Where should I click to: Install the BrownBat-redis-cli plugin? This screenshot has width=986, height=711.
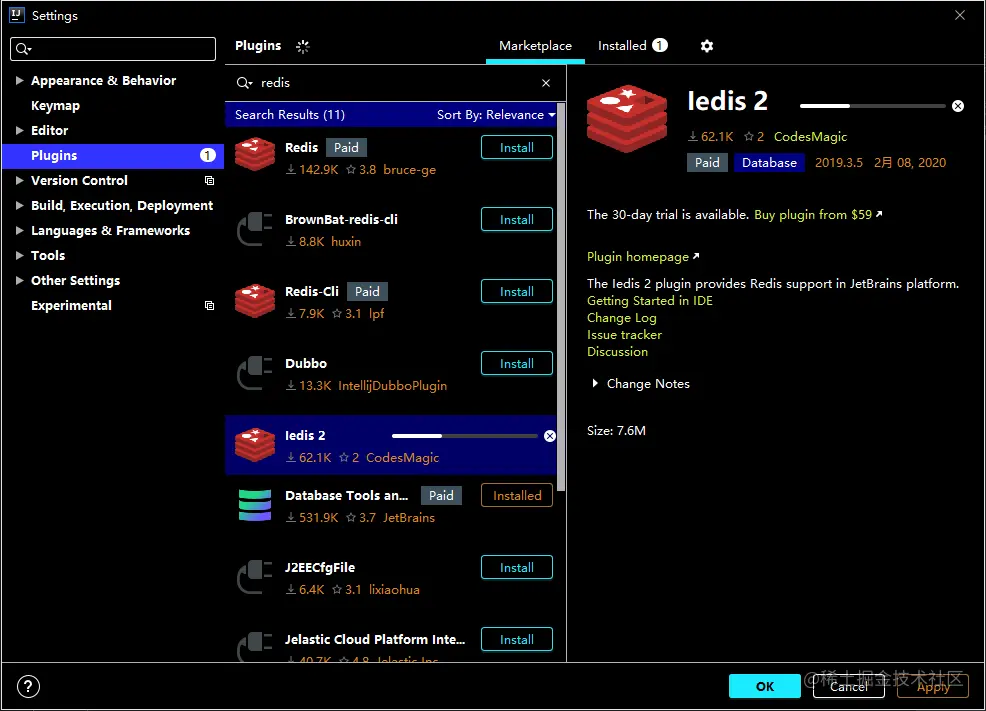517,219
